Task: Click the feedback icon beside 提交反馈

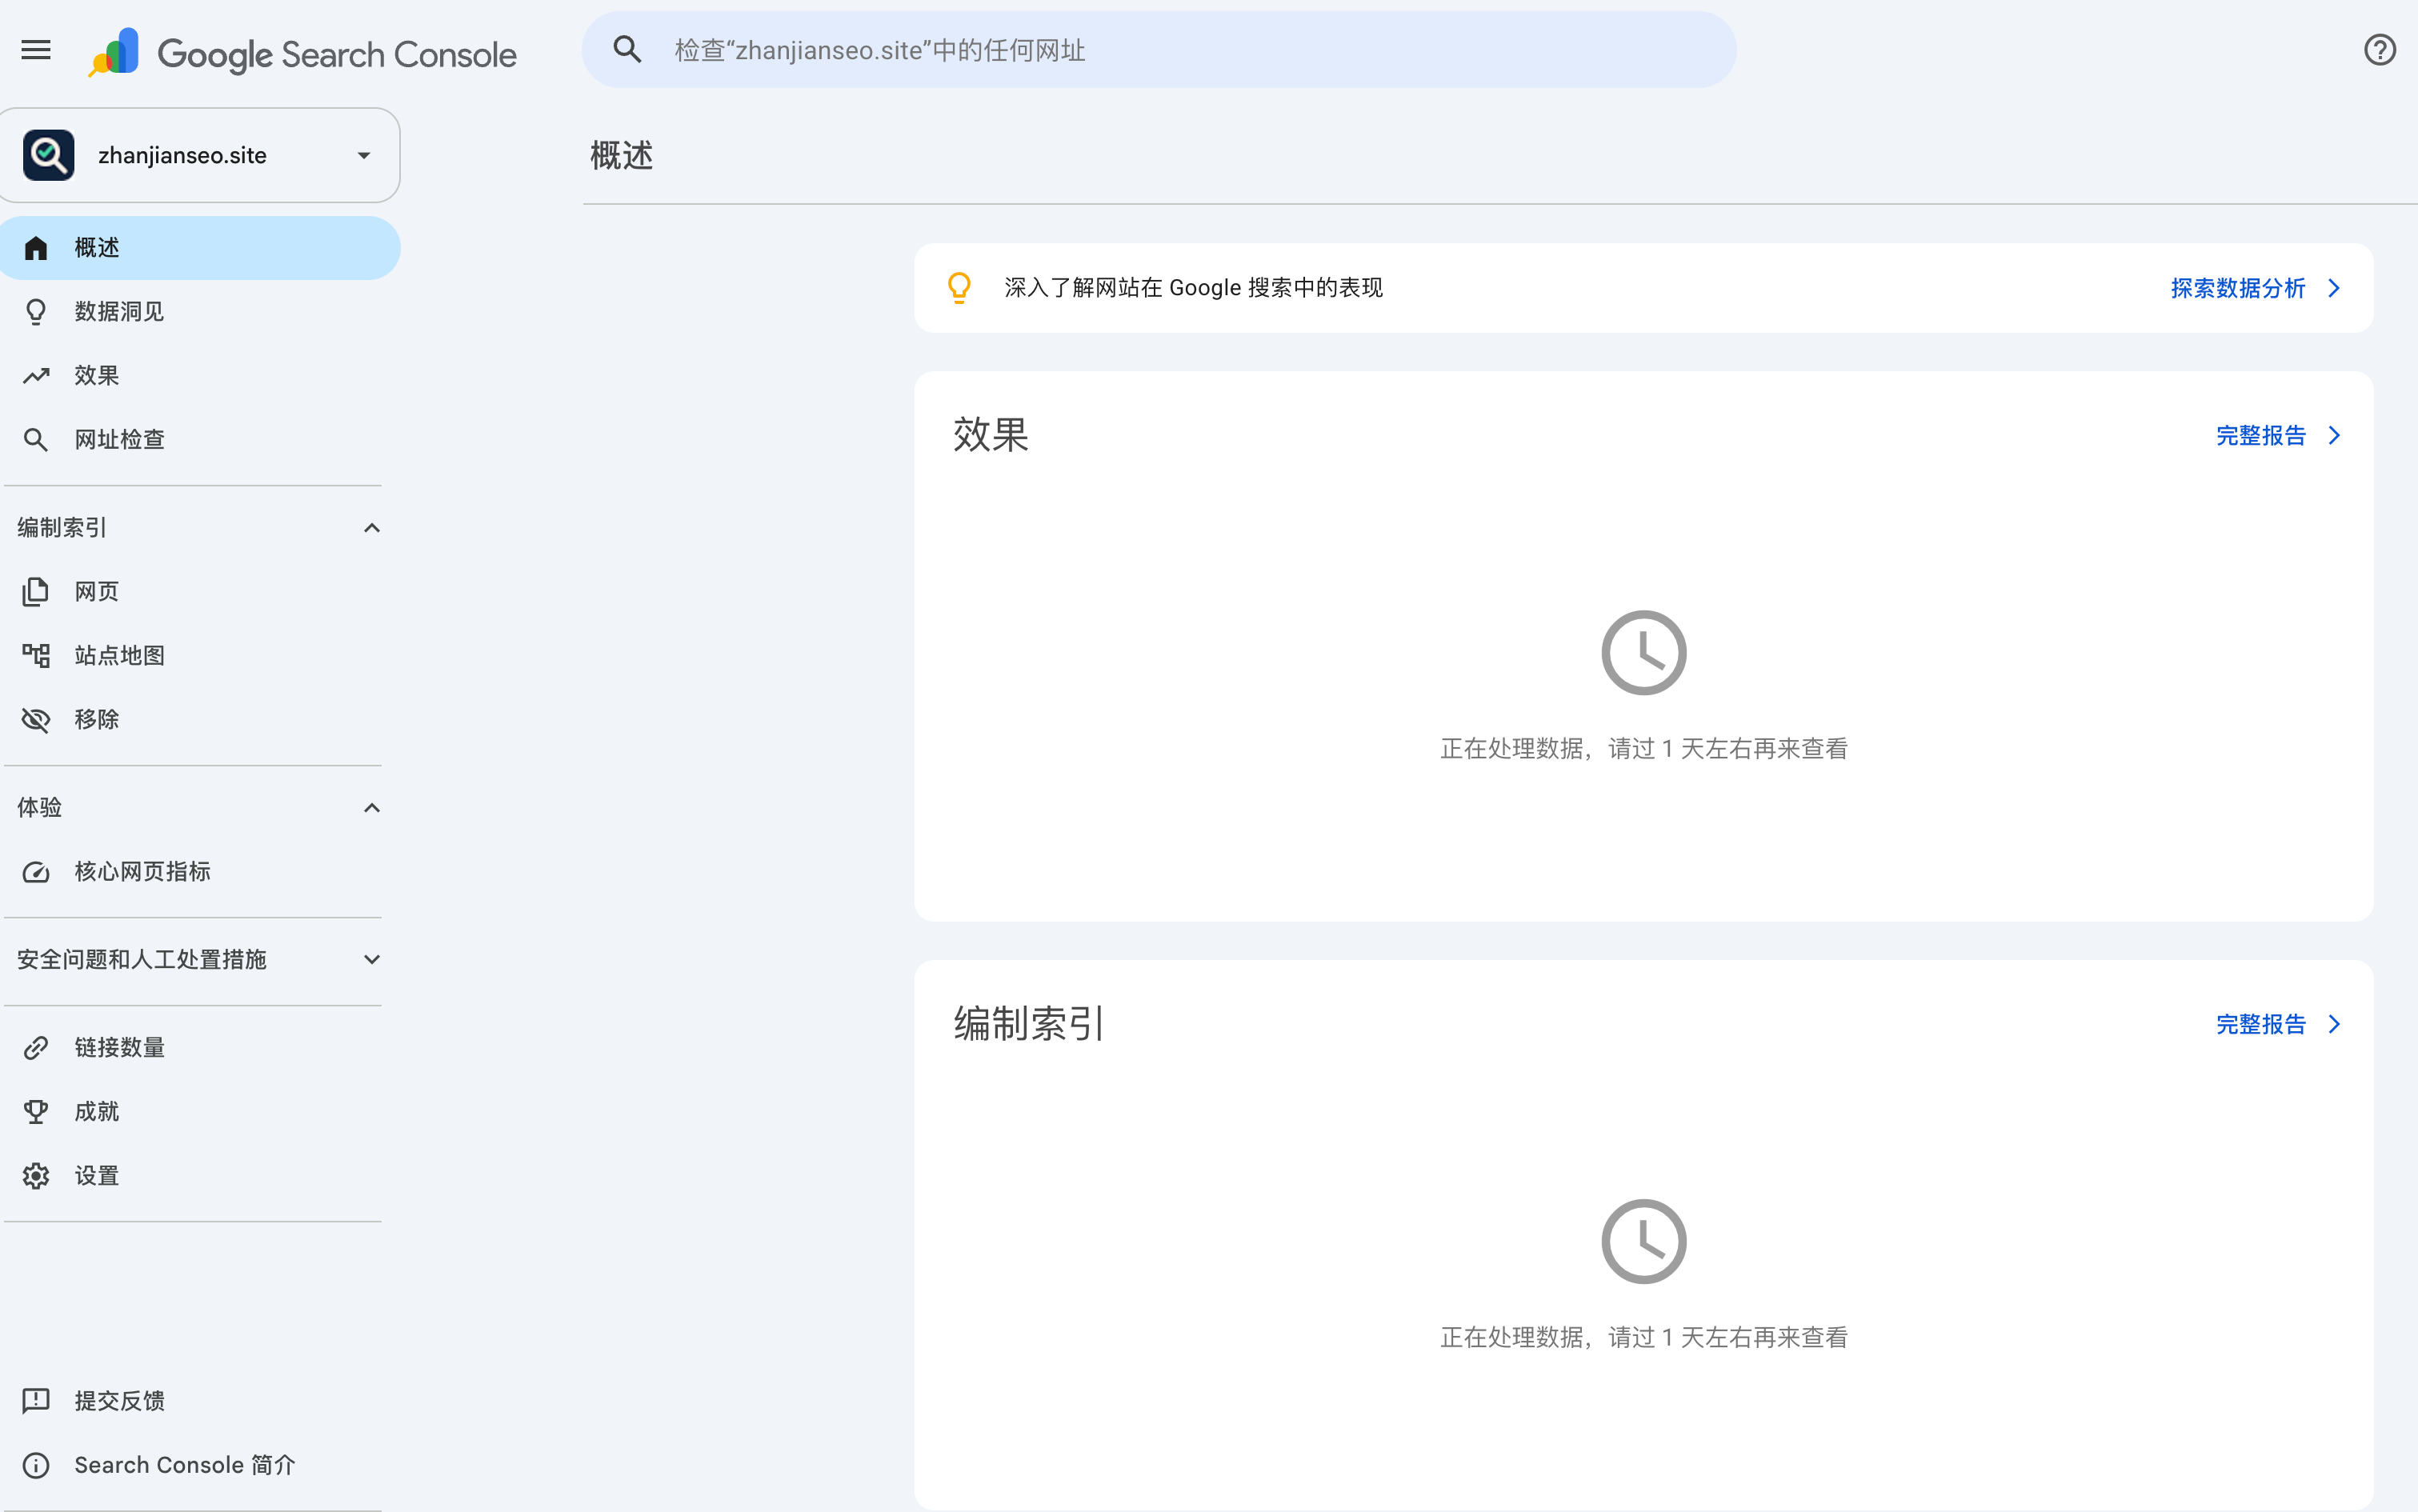Action: [x=36, y=1401]
